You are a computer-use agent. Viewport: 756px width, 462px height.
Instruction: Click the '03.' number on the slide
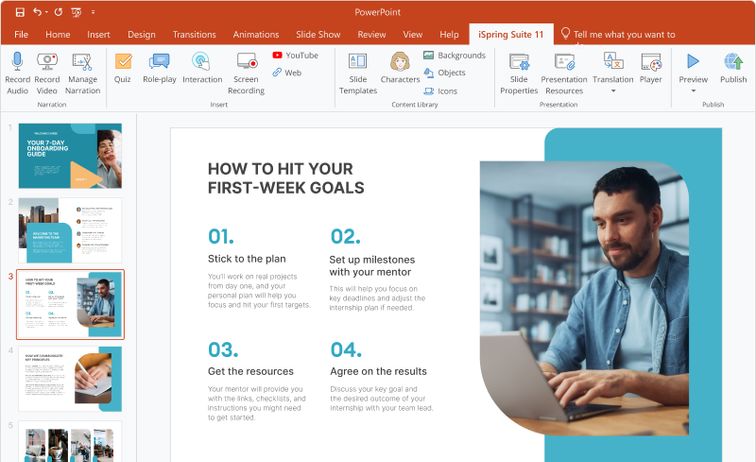pos(223,350)
